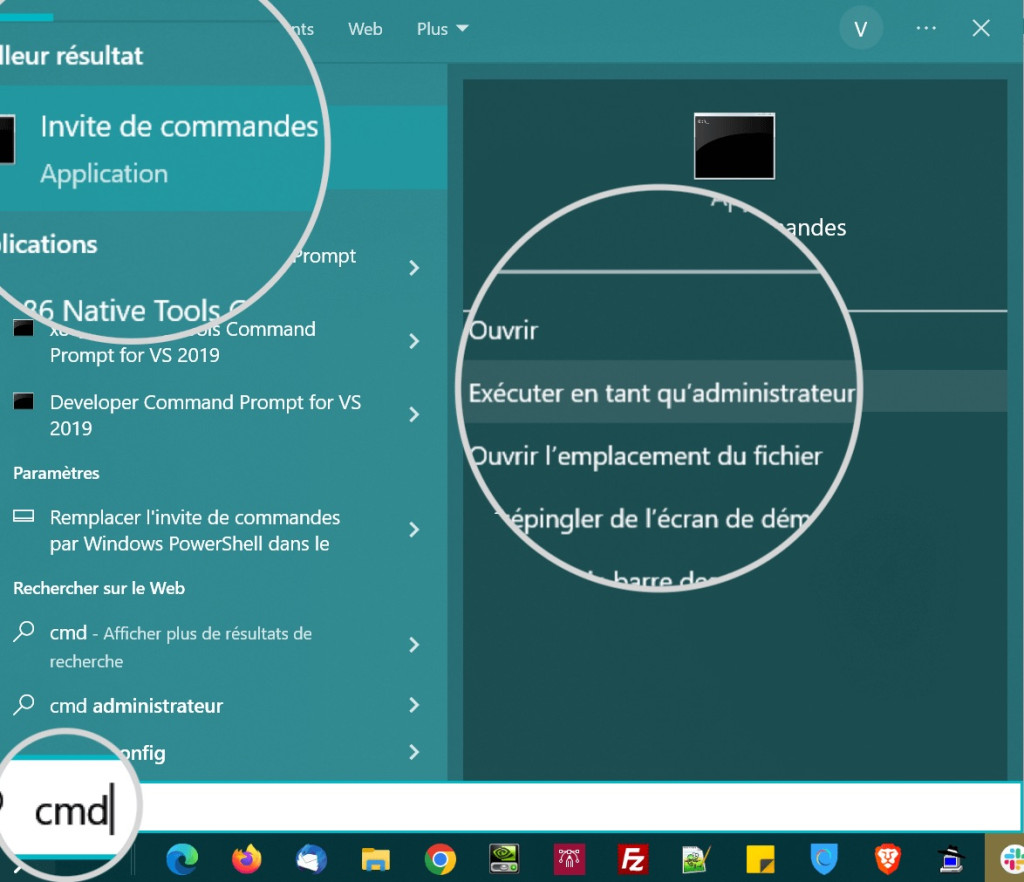Viewport: 1024px width, 882px height.
Task: Select Ouvrir l'emplacement du fichier
Action: point(645,456)
